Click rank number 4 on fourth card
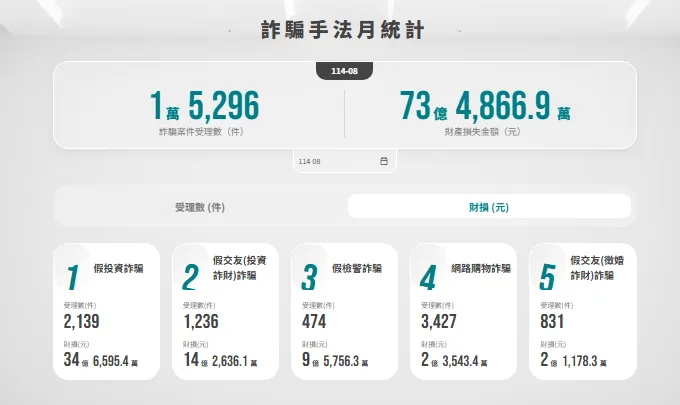680x405 pixels. (428, 278)
